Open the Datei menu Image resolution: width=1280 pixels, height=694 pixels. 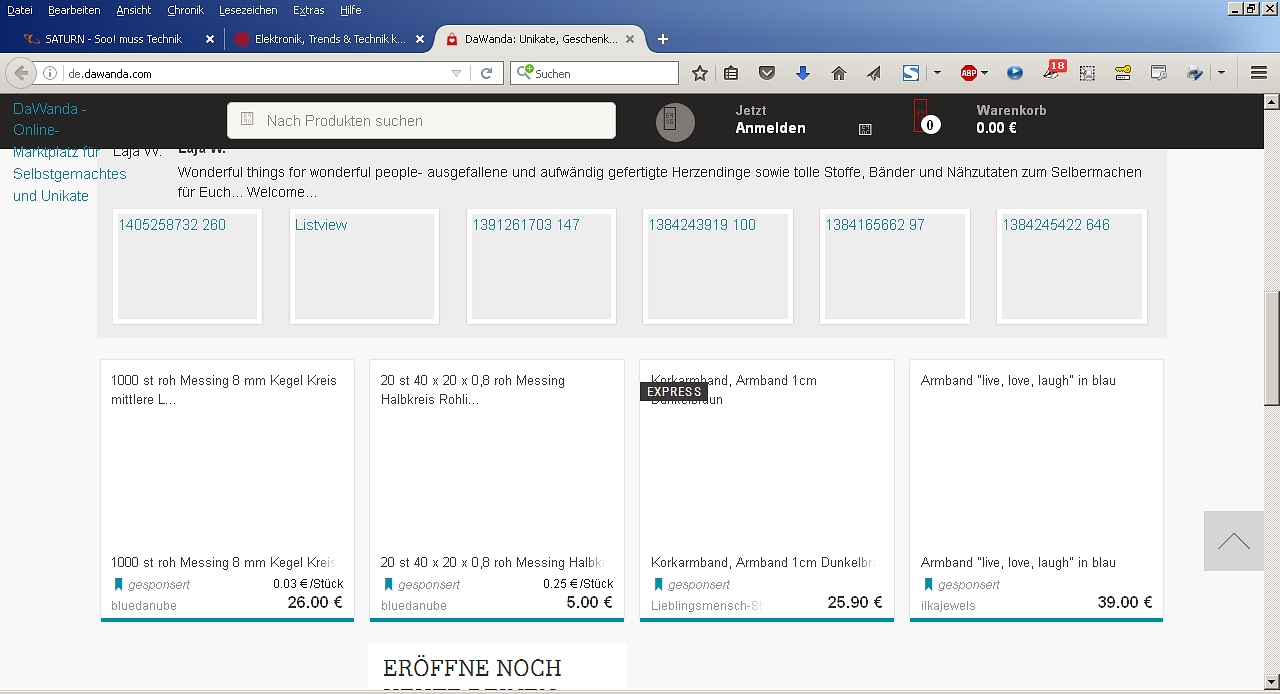click(x=20, y=10)
